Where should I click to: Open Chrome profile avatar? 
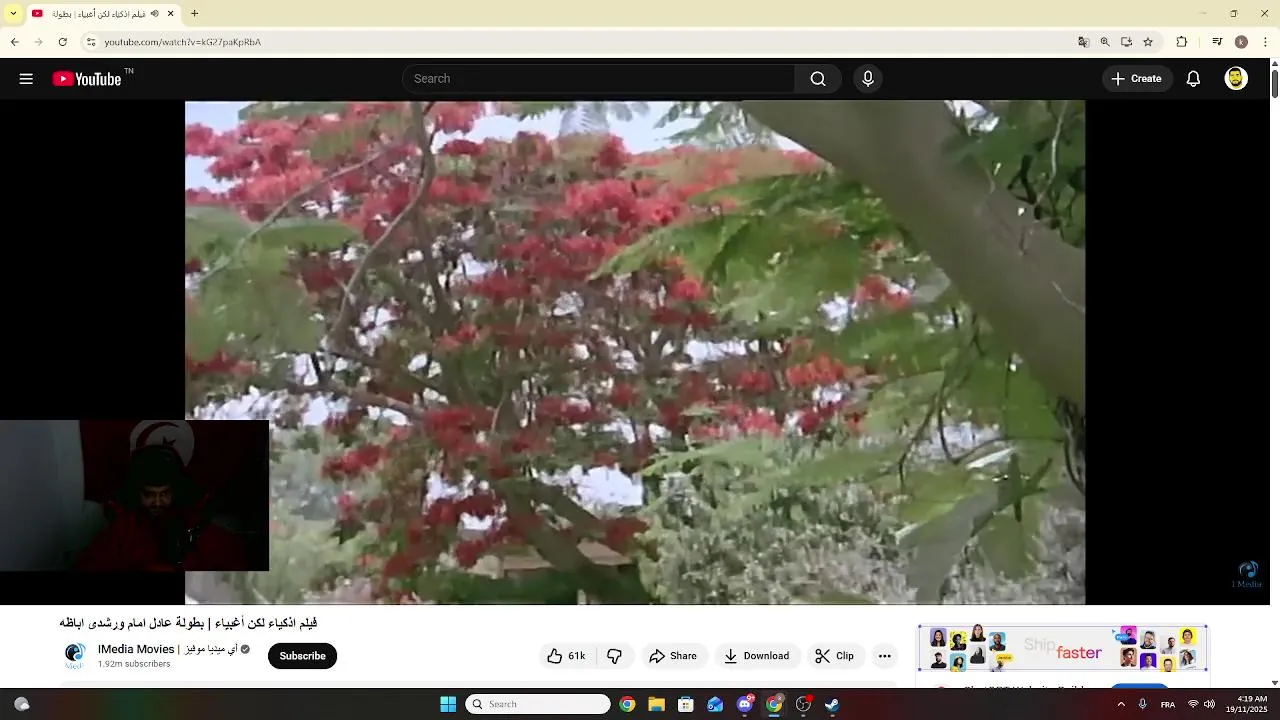click(1241, 42)
